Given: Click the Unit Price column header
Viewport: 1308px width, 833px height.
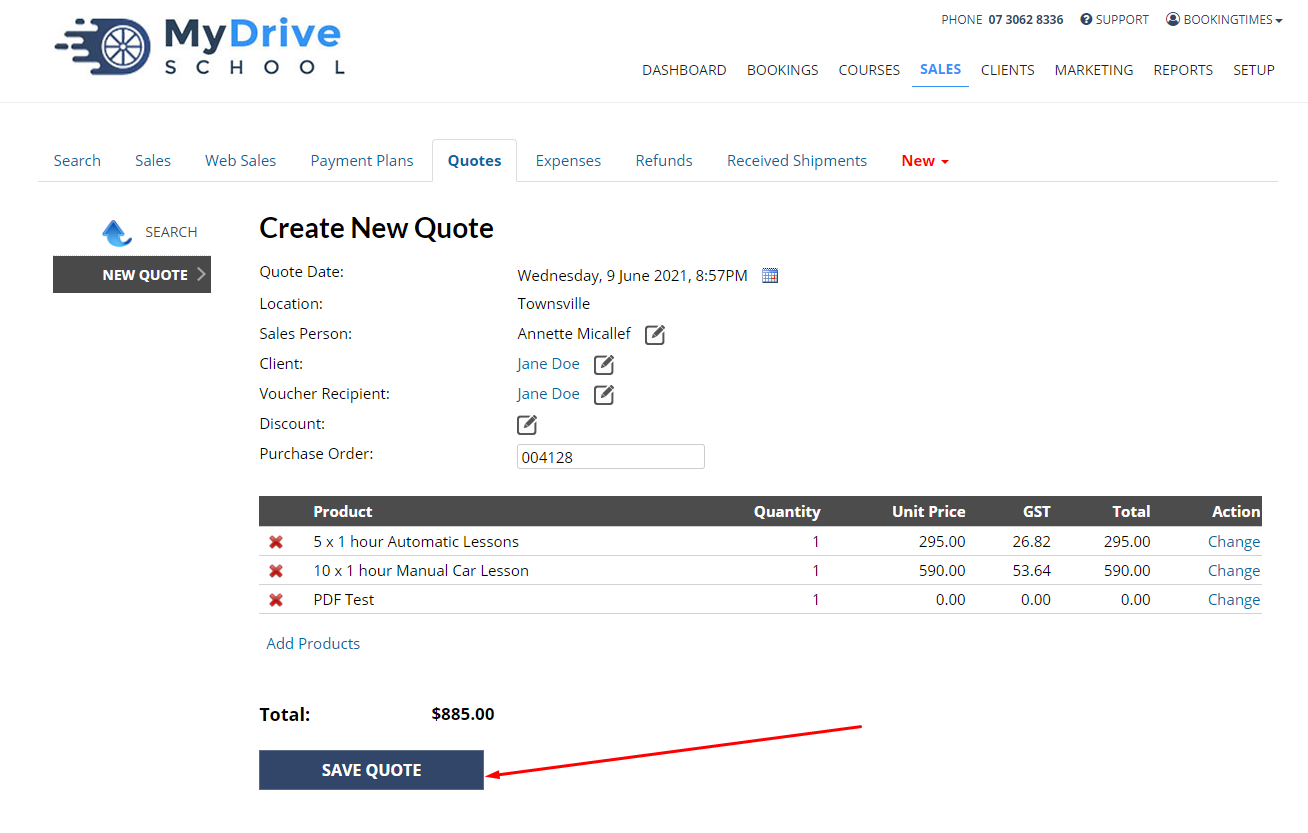Looking at the screenshot, I should point(929,512).
